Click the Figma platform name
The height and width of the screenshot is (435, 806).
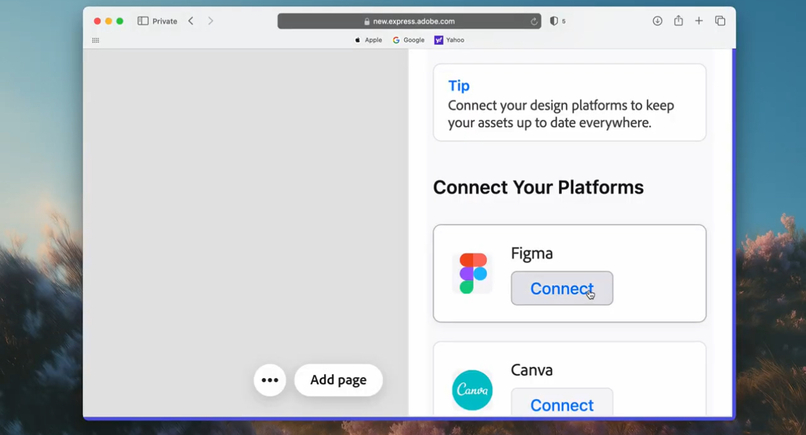tap(532, 253)
